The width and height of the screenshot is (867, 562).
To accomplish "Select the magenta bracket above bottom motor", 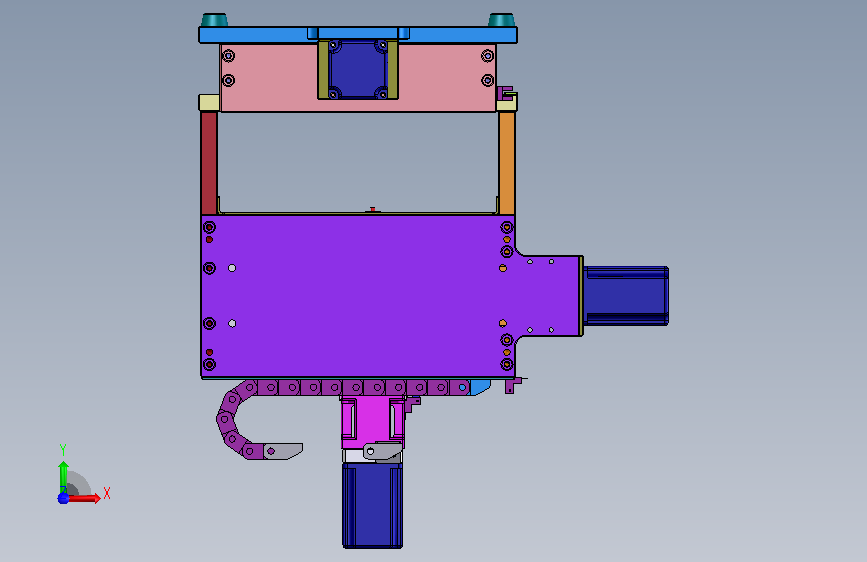I will point(373,420).
